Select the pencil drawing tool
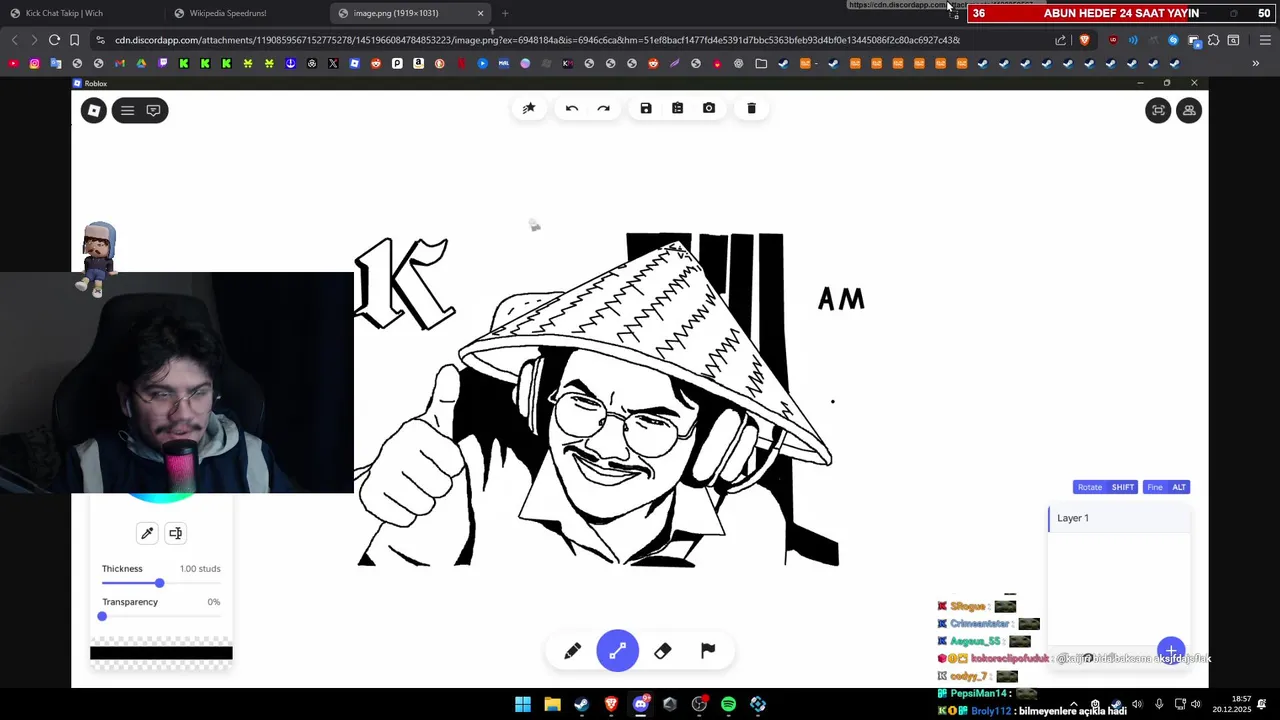The height and width of the screenshot is (720, 1280). click(x=572, y=651)
